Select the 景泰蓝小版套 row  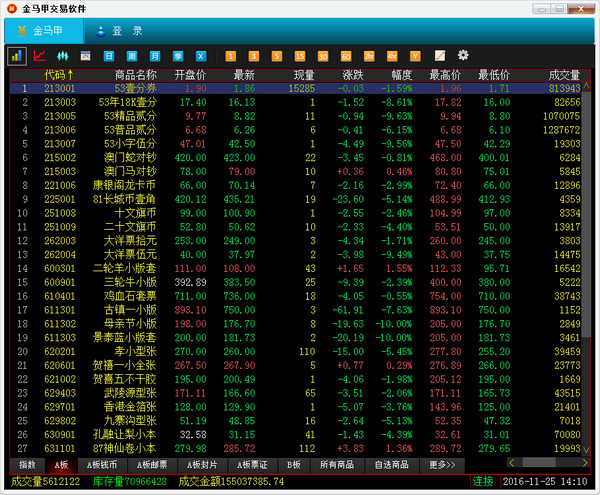tap(295, 338)
